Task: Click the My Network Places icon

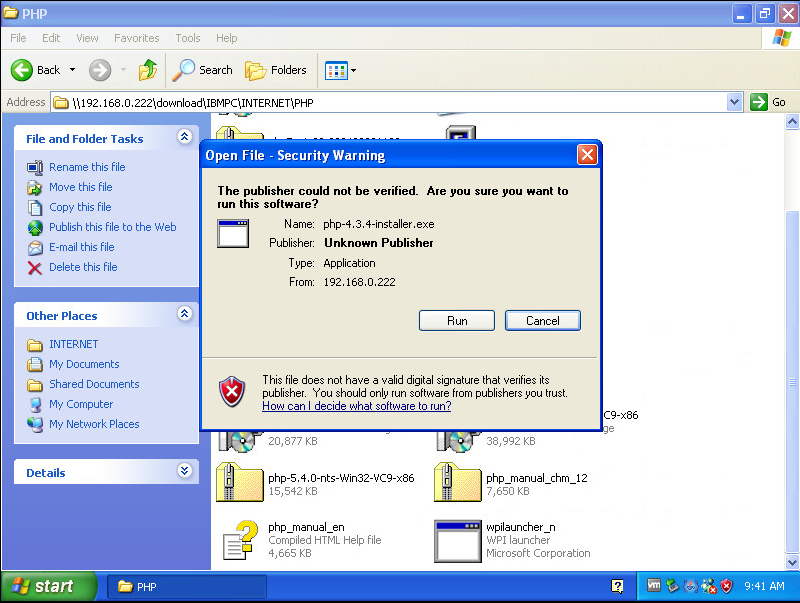Action: point(35,424)
